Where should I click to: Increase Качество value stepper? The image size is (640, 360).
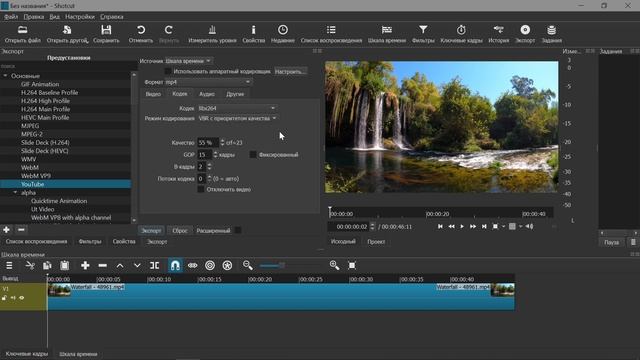point(222,140)
